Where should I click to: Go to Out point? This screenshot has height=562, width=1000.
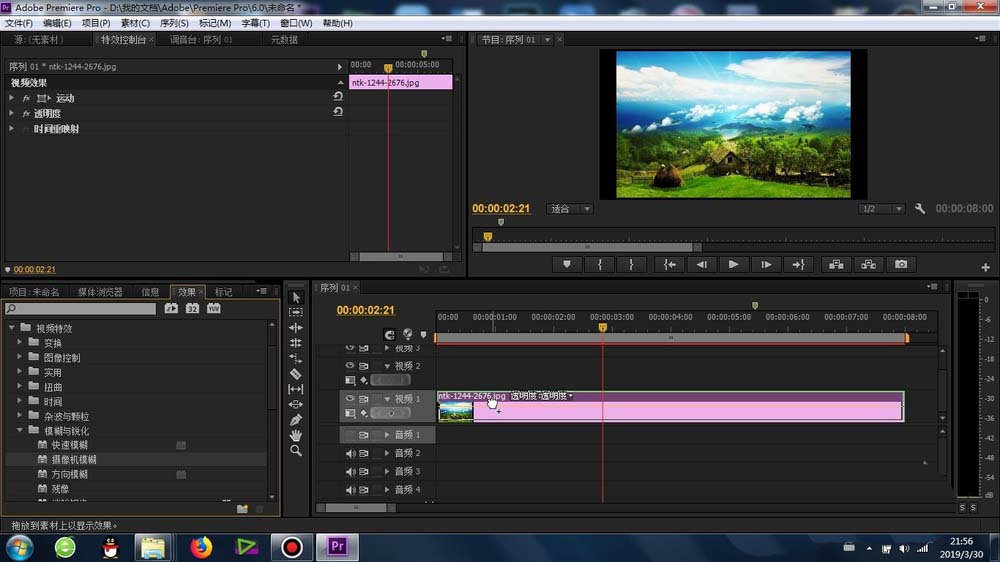click(x=798, y=265)
